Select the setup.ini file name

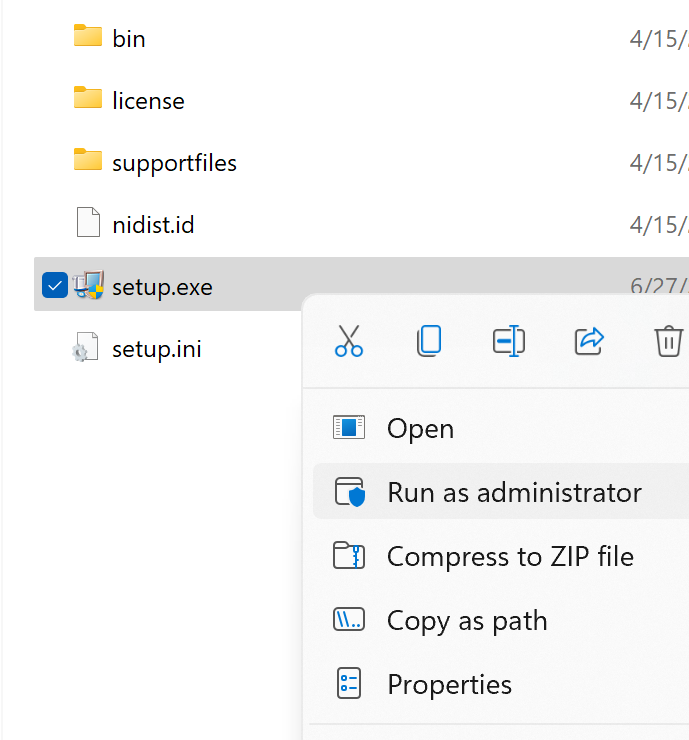(157, 349)
